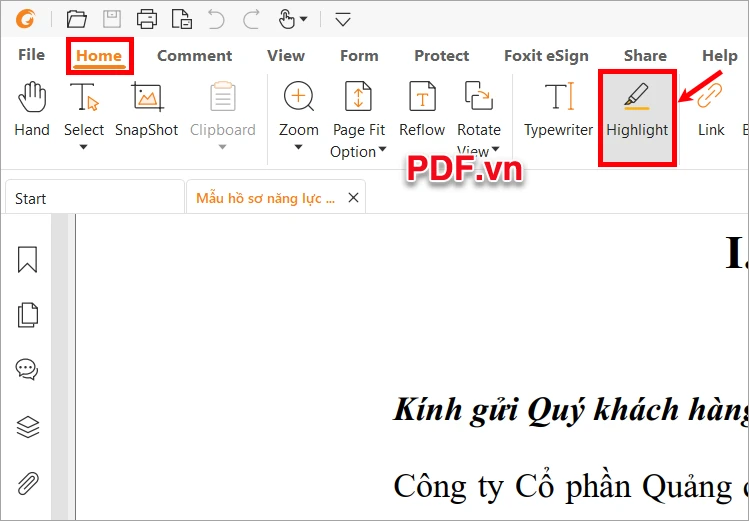749x521 pixels.
Task: Click the Công ty Cổ phần Quảng text
Action: click(563, 487)
